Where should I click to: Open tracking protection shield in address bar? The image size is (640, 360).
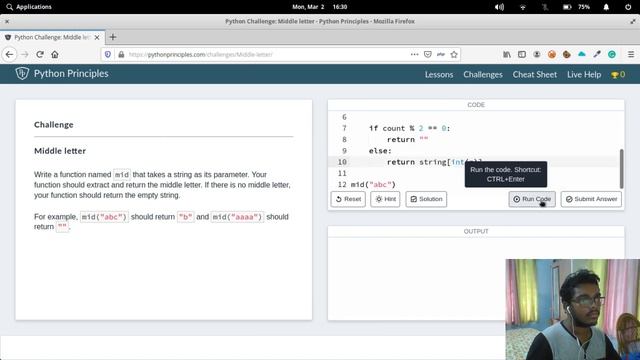point(108,54)
